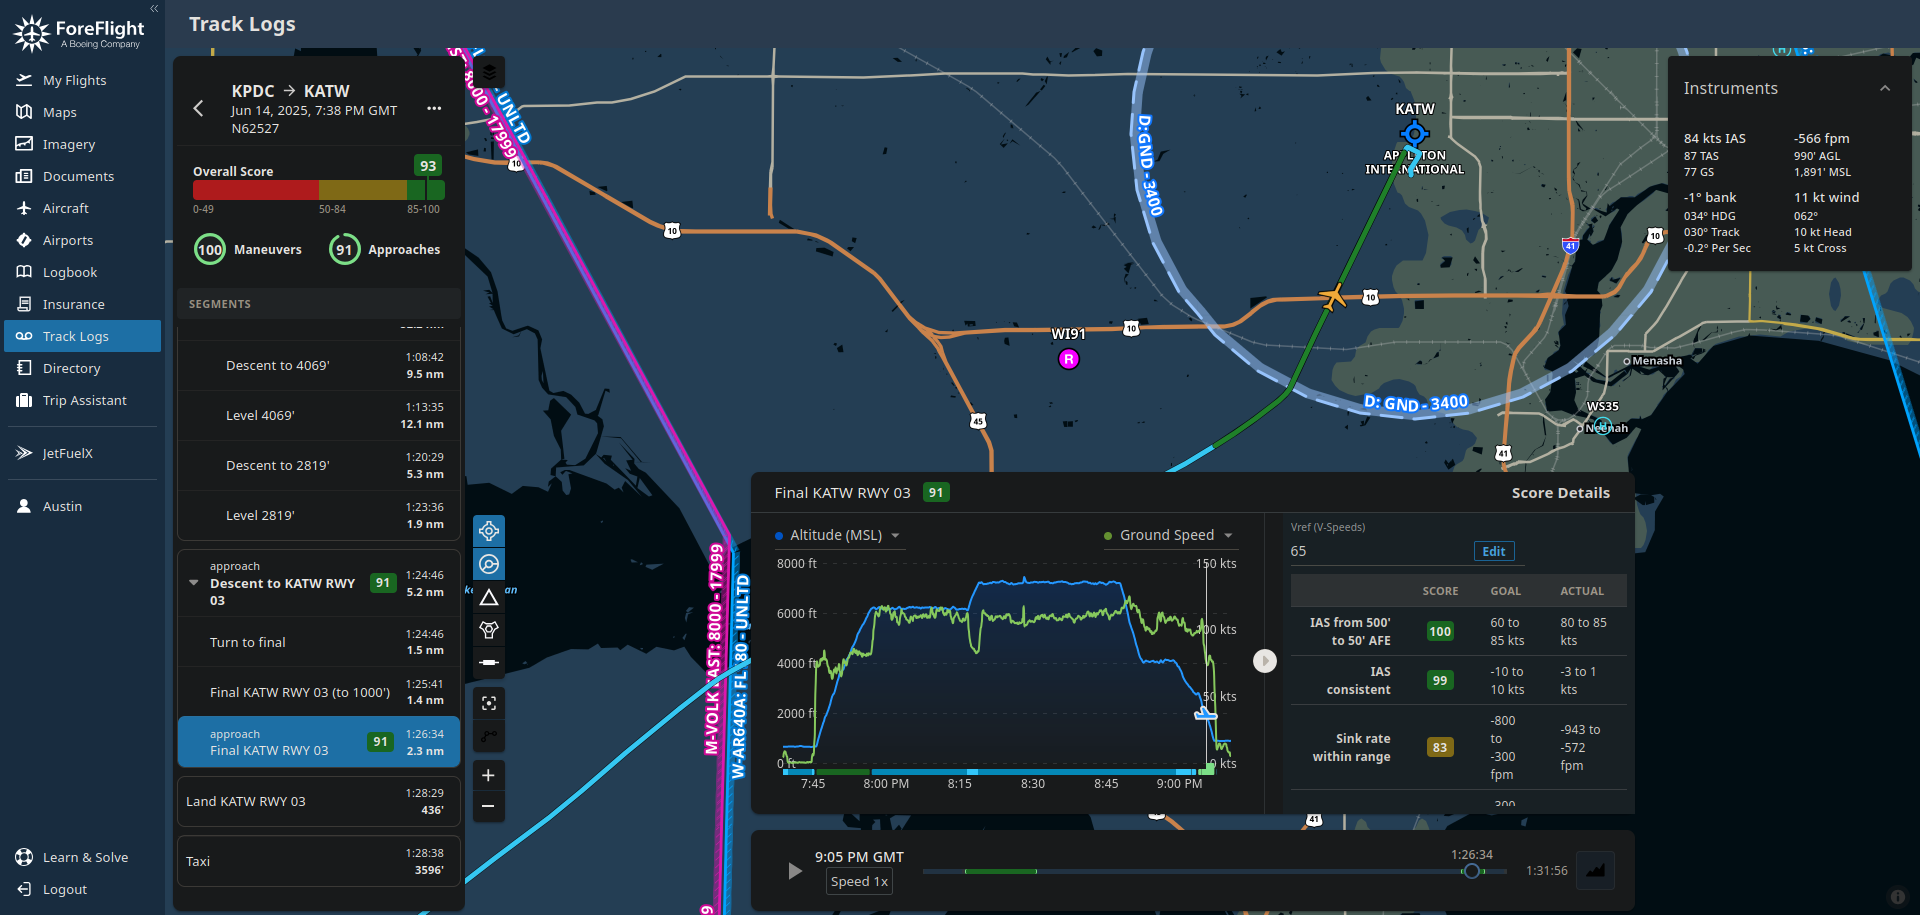Click the Maneuvers score 100 circle

tap(210, 249)
